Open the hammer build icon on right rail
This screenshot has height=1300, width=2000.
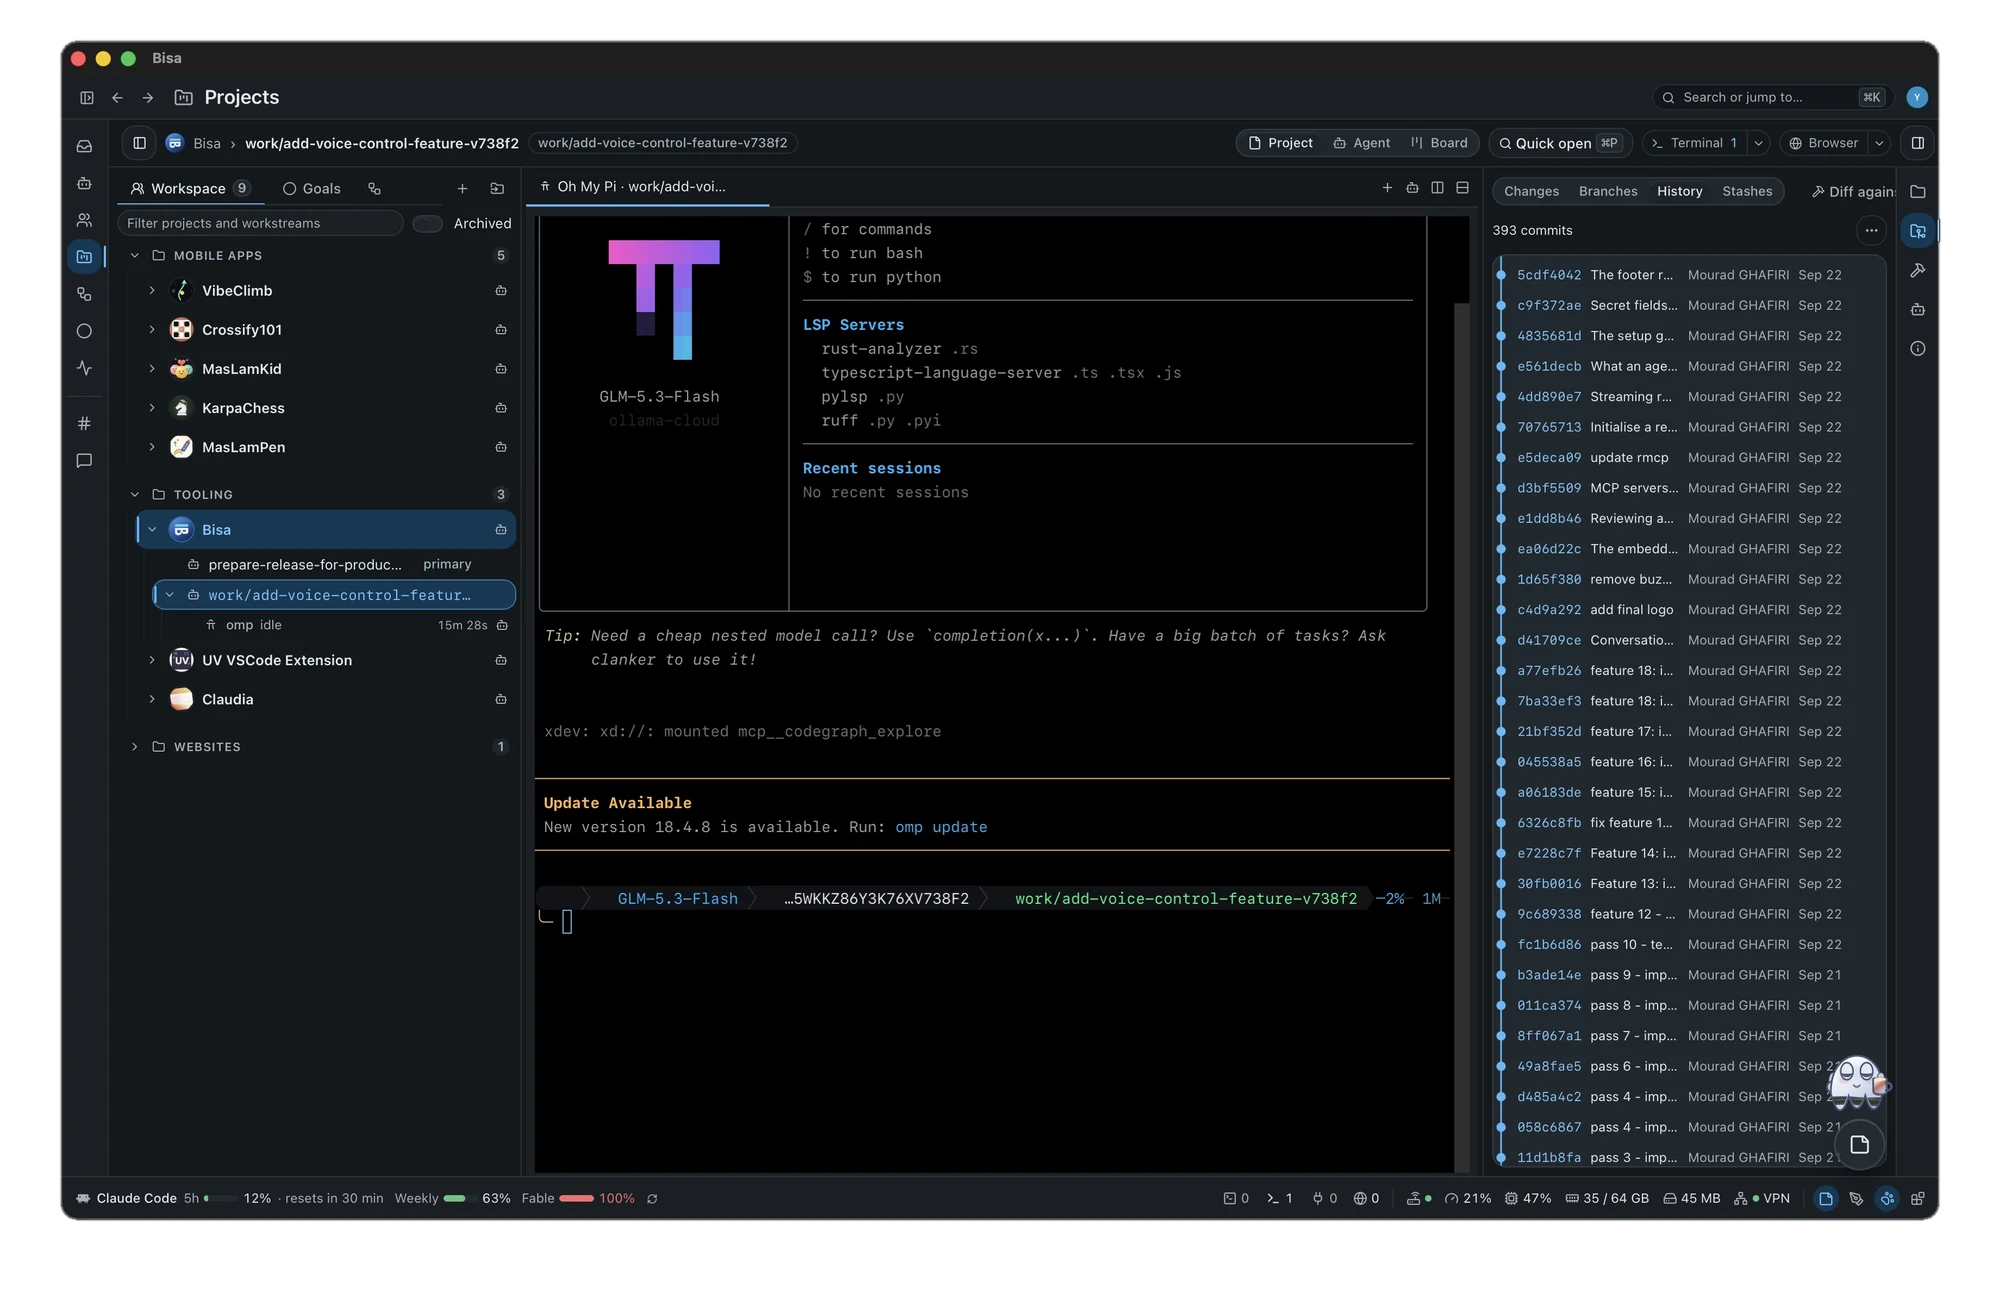click(x=1917, y=270)
